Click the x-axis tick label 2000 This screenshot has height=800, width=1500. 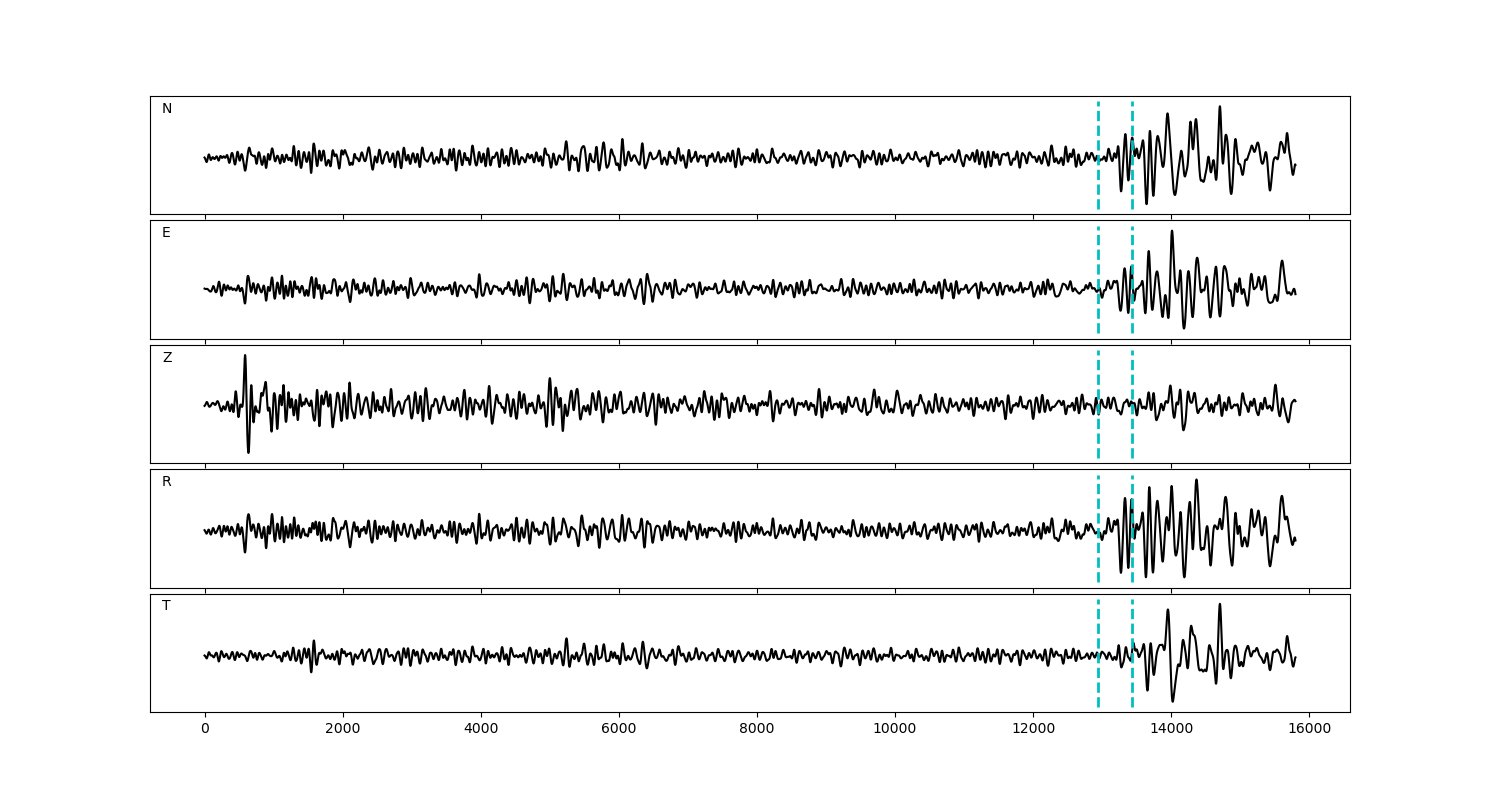[x=343, y=729]
